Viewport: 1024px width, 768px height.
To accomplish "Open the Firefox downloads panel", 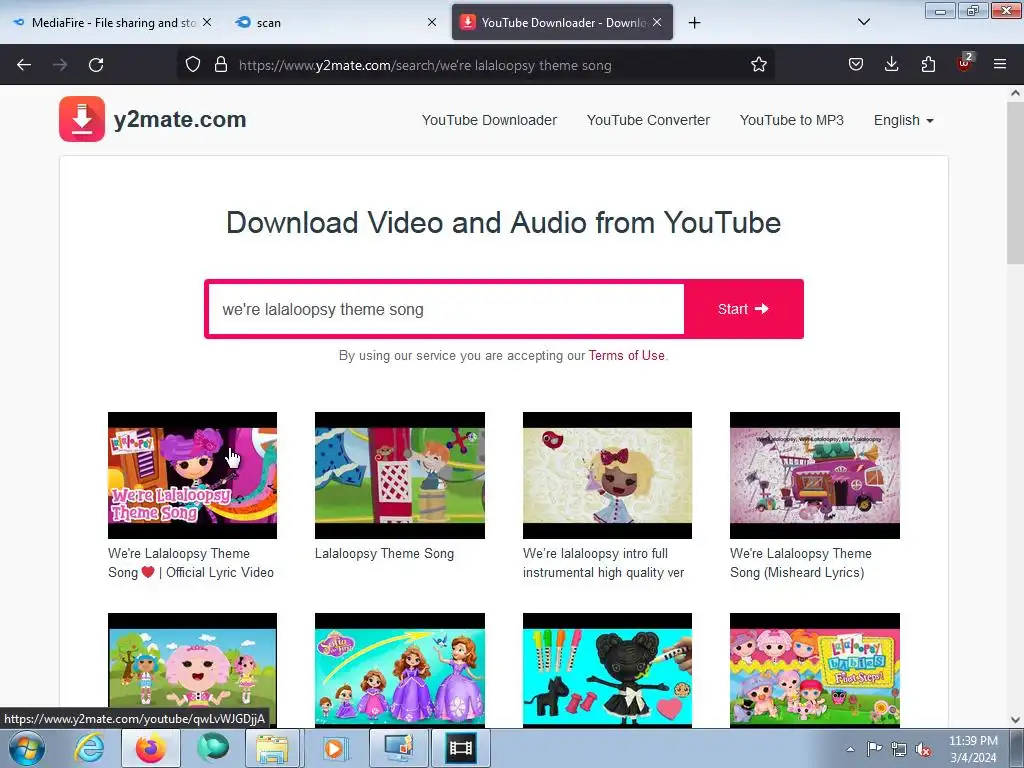I will [x=891, y=65].
